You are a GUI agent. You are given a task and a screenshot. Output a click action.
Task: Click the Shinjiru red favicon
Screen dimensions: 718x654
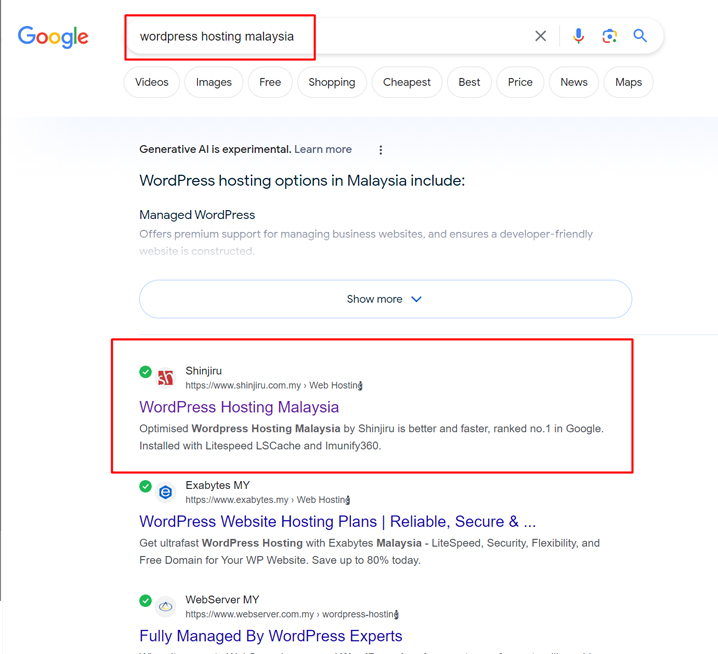(165, 378)
